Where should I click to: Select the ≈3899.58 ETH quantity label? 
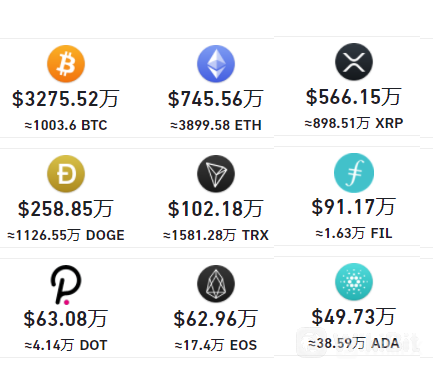click(x=216, y=125)
